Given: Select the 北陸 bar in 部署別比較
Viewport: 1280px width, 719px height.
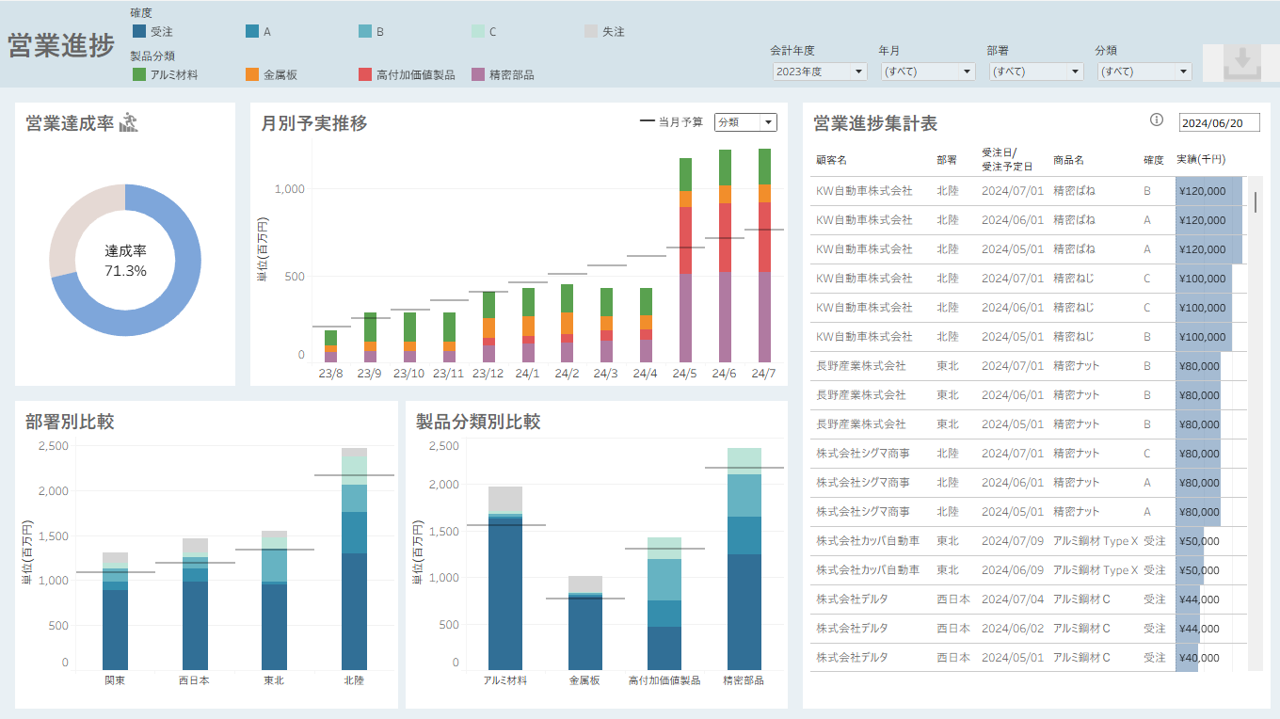Looking at the screenshot, I should (x=355, y=558).
